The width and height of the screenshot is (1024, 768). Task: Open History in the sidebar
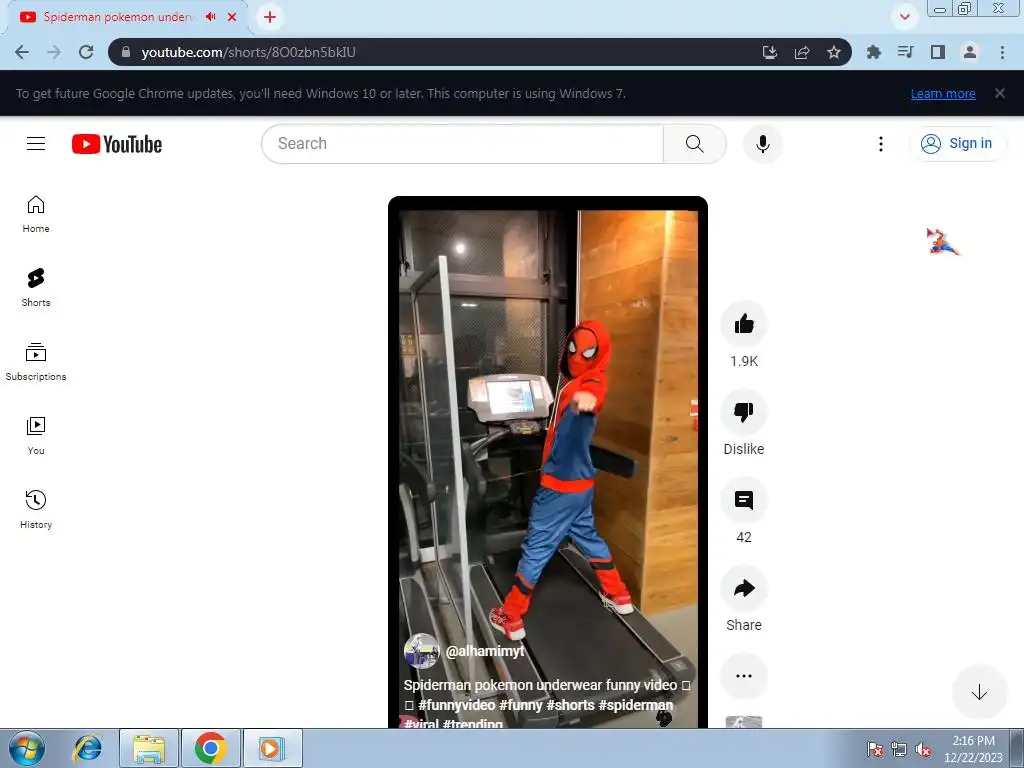(36, 509)
